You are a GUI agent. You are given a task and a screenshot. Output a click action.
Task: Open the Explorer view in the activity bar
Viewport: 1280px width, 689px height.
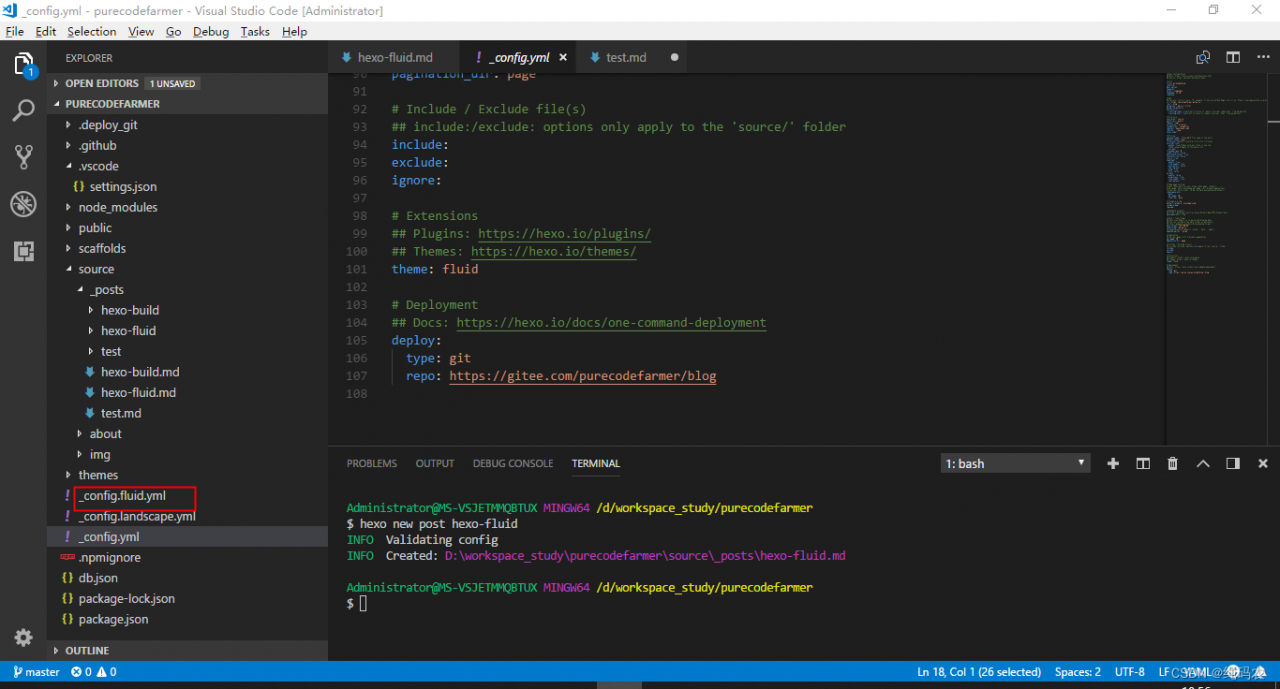pyautogui.click(x=23, y=64)
